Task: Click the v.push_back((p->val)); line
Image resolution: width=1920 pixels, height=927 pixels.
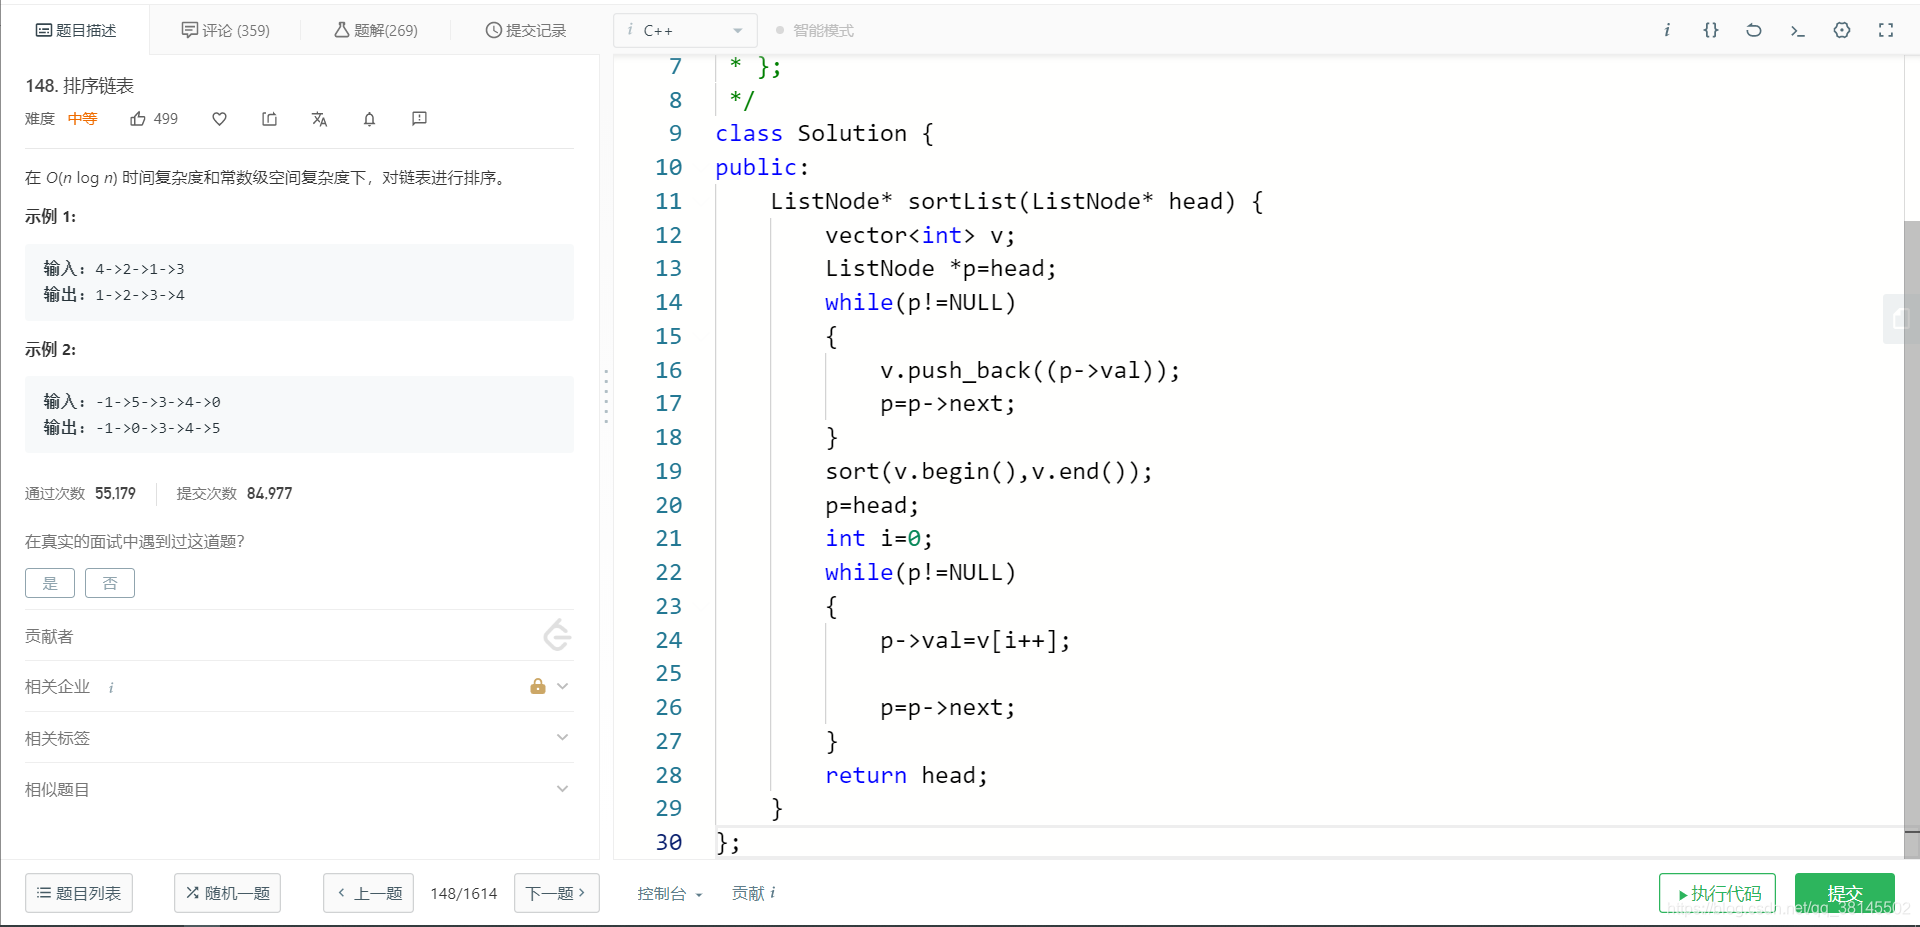Action: (1030, 370)
